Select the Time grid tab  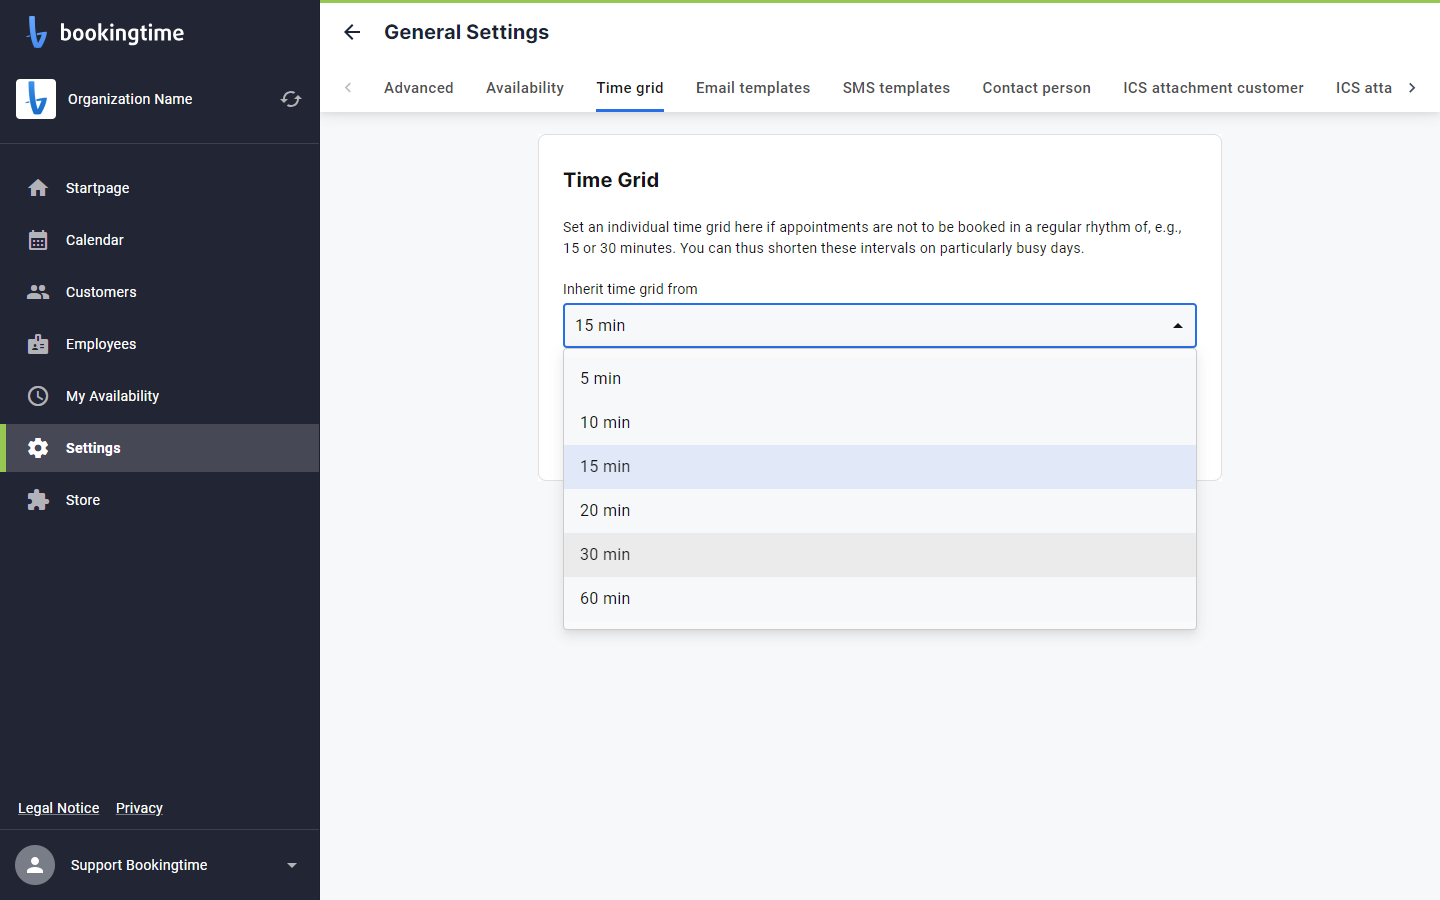tap(630, 88)
